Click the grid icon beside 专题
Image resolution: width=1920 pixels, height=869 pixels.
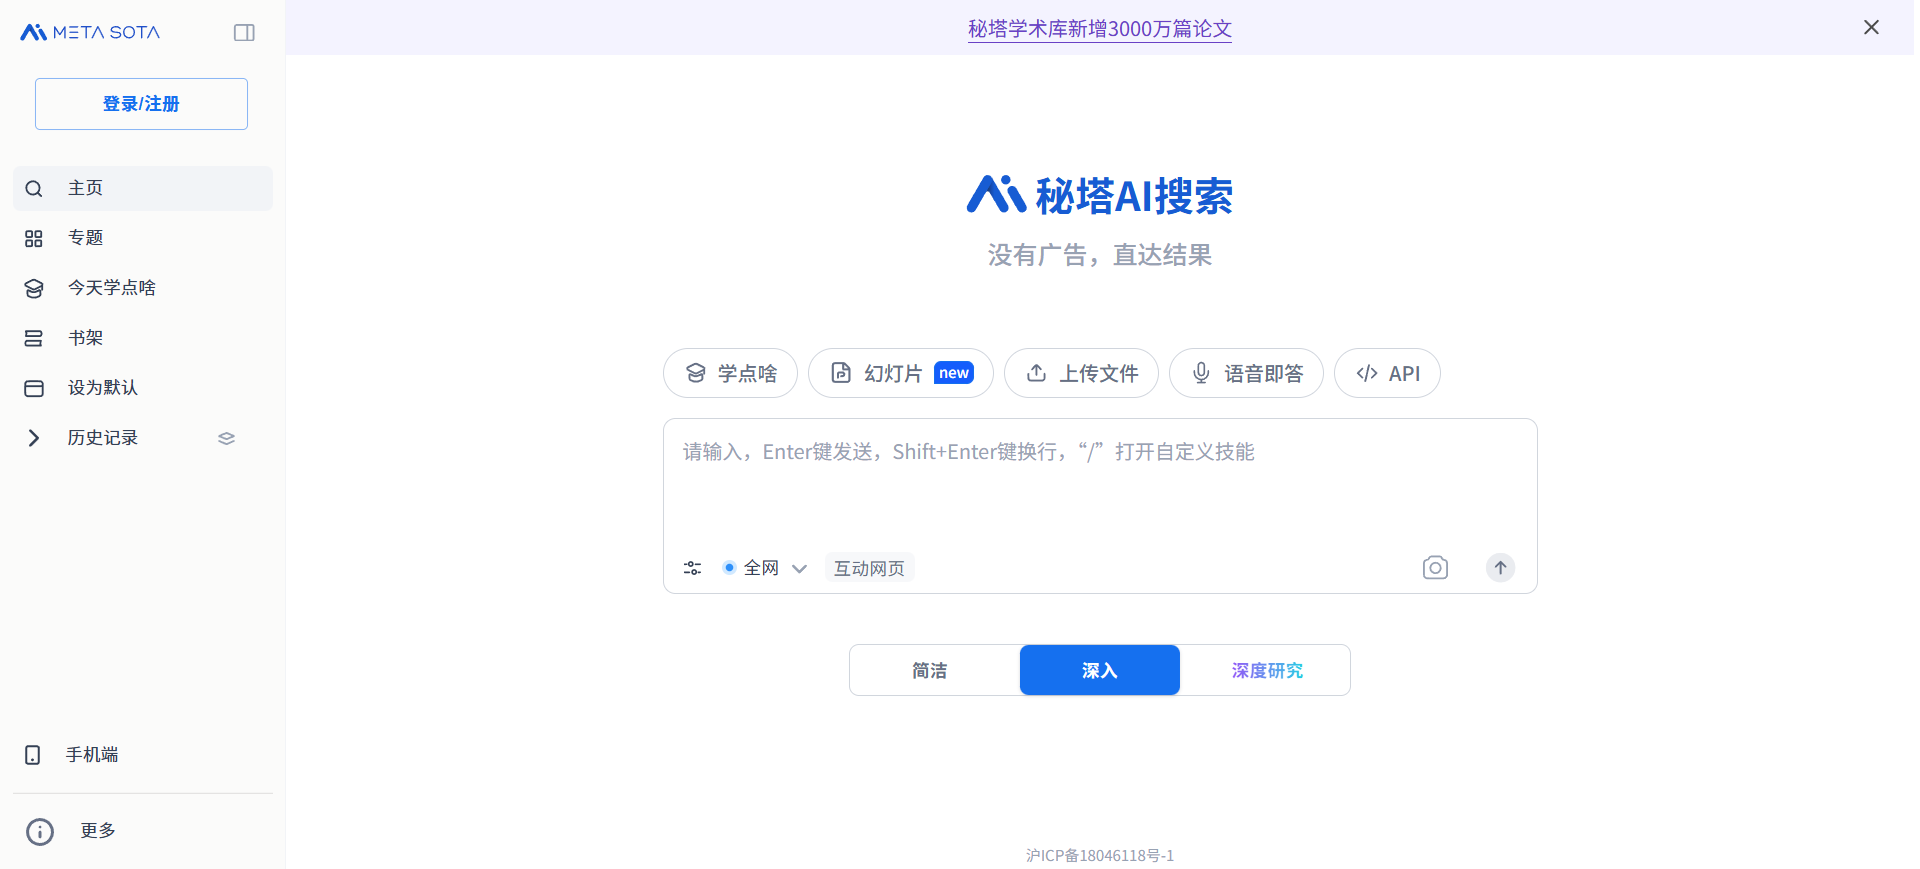[x=34, y=238]
